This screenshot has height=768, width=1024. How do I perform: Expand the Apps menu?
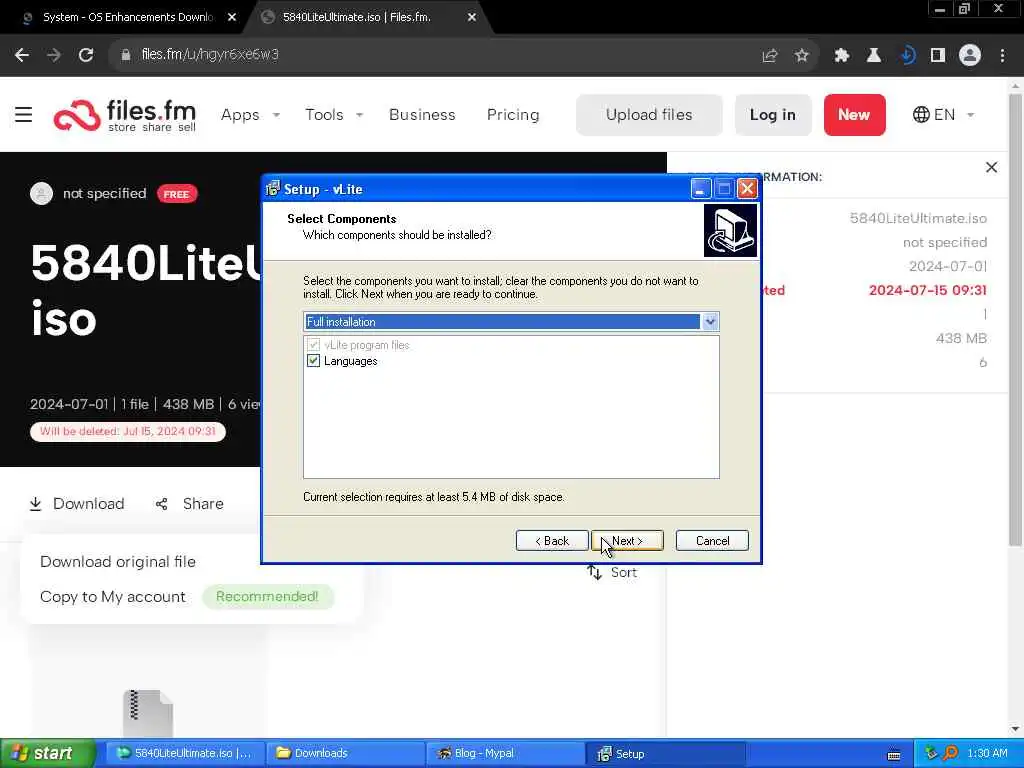point(251,115)
